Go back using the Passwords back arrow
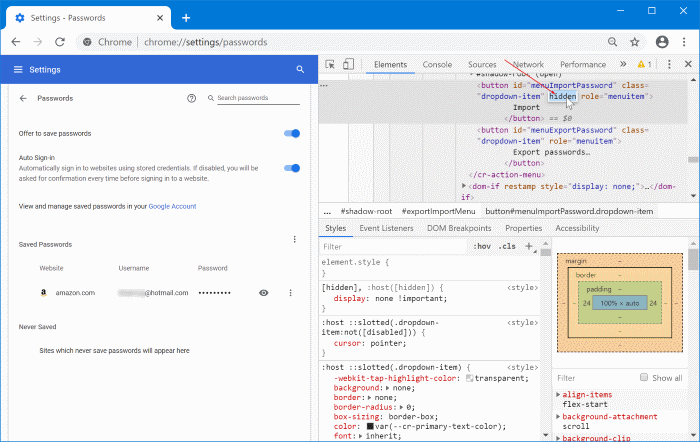The height and width of the screenshot is (442, 700). click(x=23, y=99)
